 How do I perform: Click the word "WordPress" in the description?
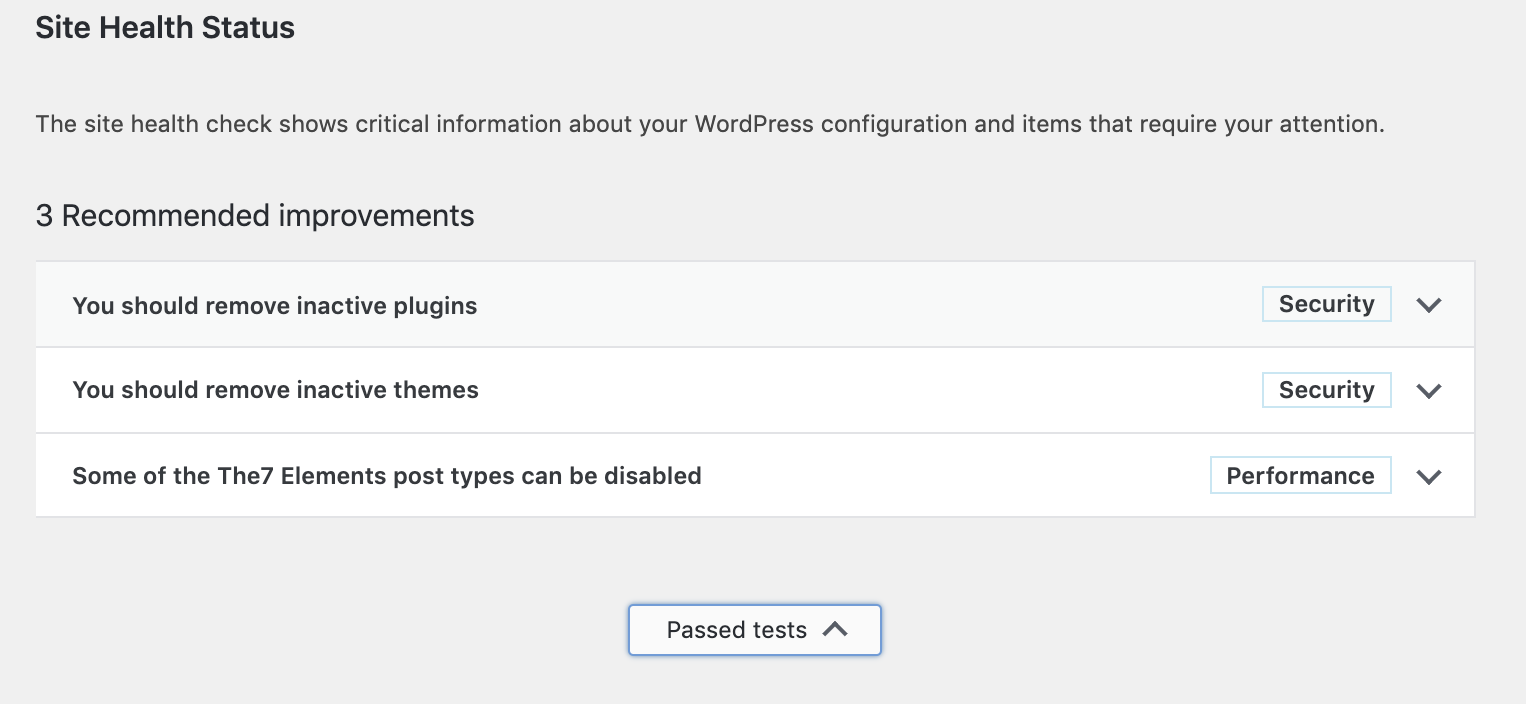753,125
